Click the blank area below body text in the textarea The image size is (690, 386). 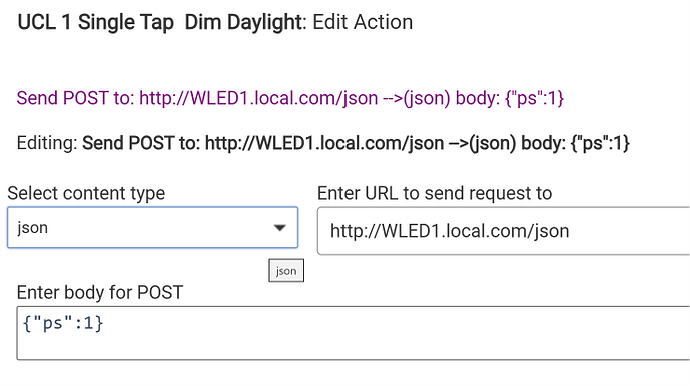pos(353,348)
